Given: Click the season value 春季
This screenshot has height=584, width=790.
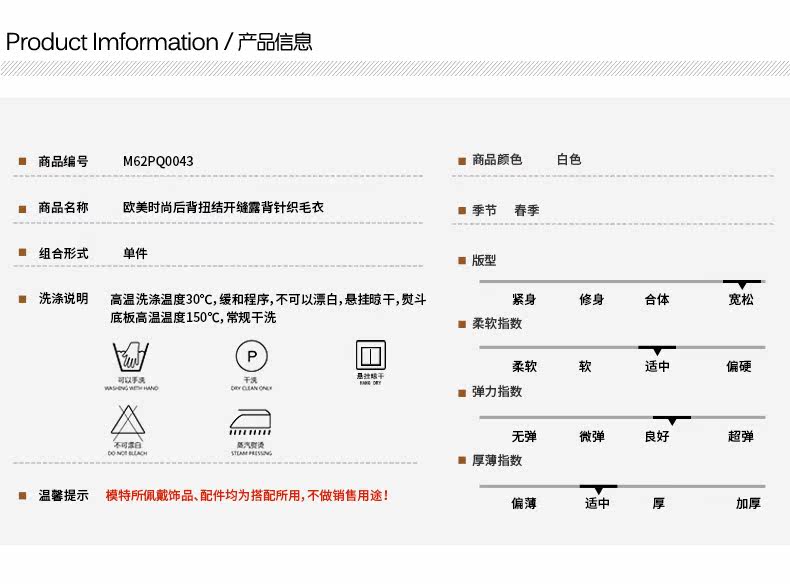Looking at the screenshot, I should pyautogui.click(x=526, y=210).
